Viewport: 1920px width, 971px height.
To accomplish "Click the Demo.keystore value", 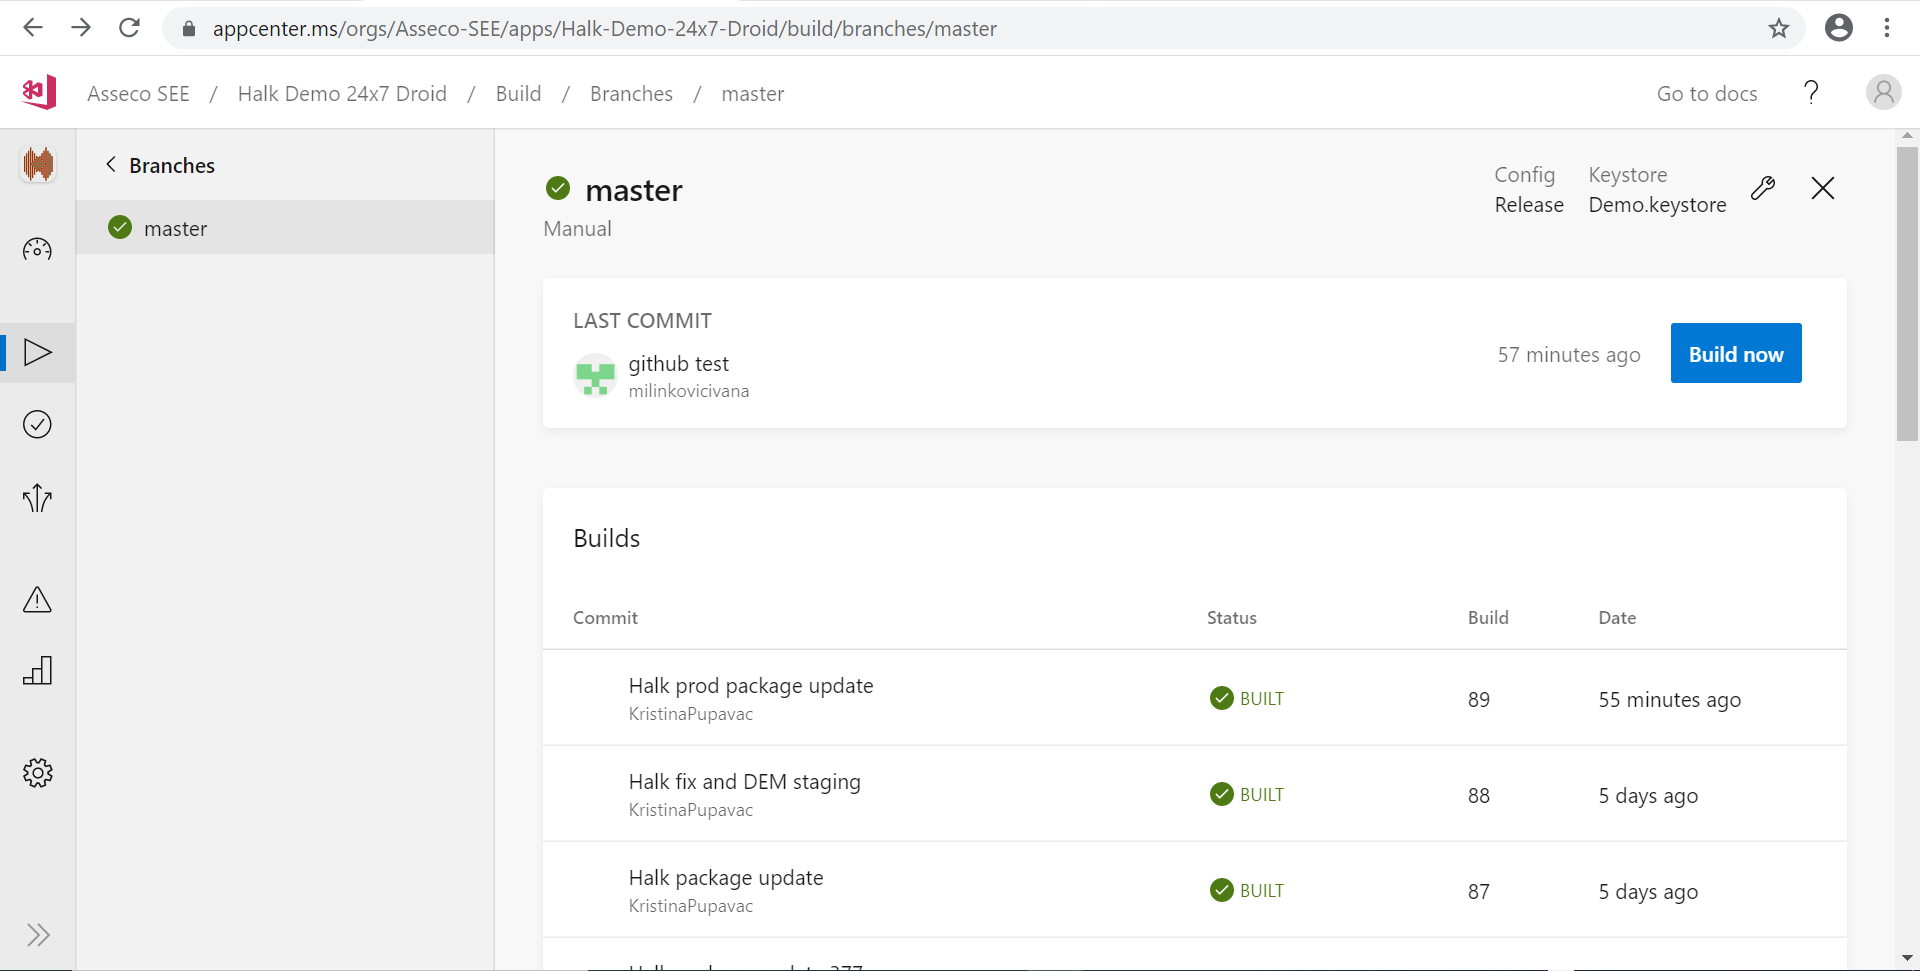I will [x=1657, y=205].
